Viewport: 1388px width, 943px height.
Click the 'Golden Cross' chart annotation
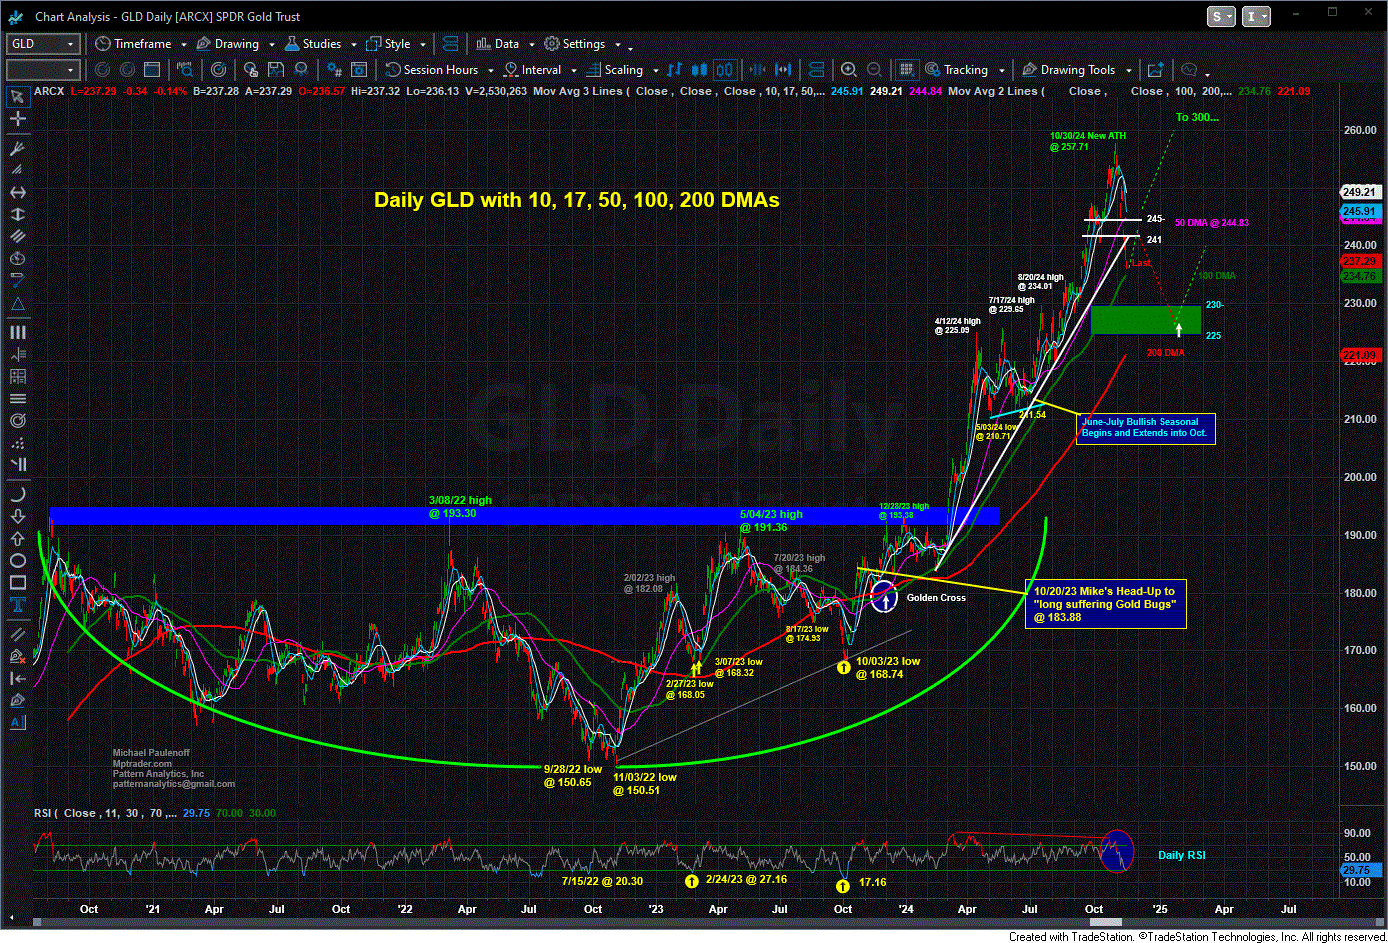(x=936, y=598)
